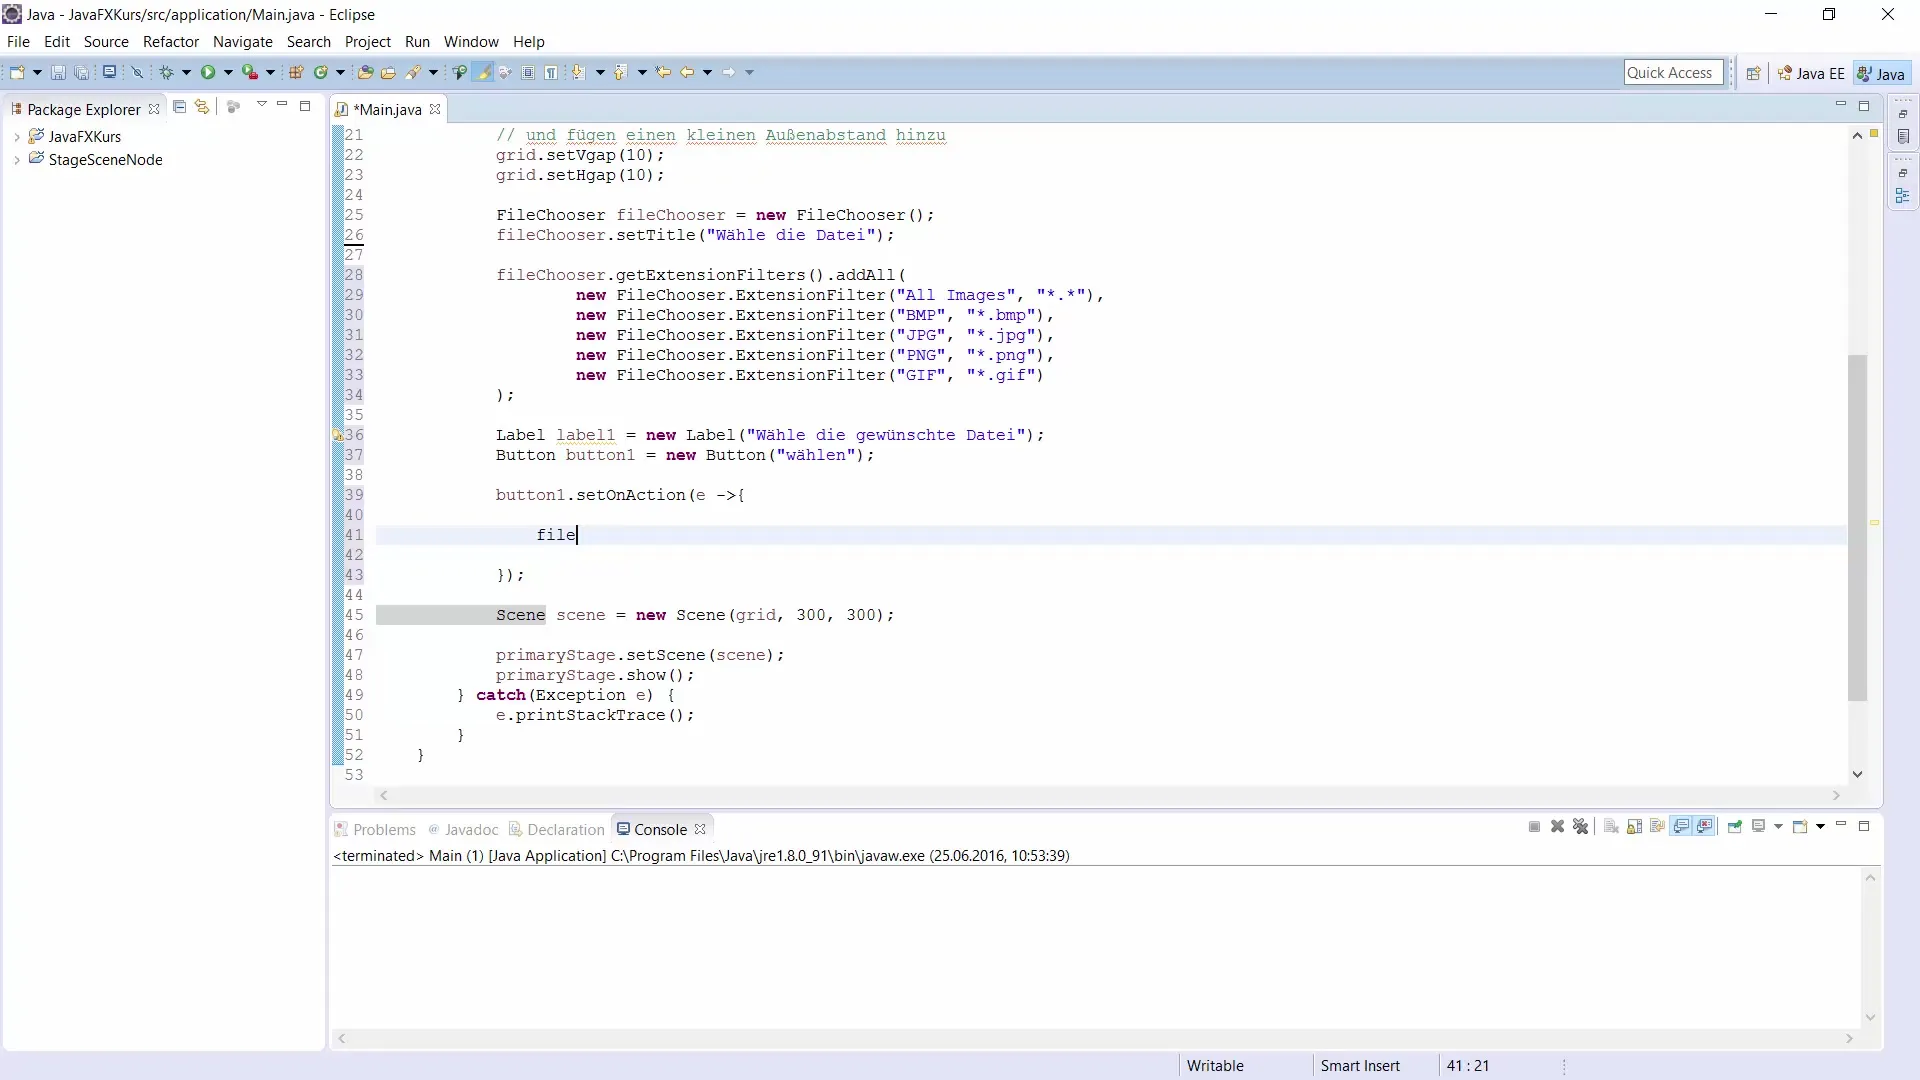Click the New file wizard icon

[x=17, y=72]
